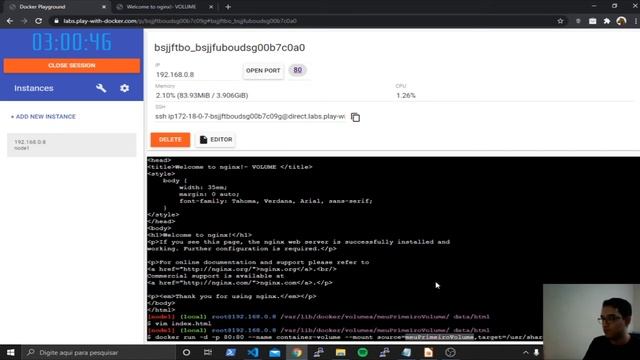The height and width of the screenshot is (360, 640).
Task: Open the Chrome extensions puzzle icon
Action: (x=607, y=21)
